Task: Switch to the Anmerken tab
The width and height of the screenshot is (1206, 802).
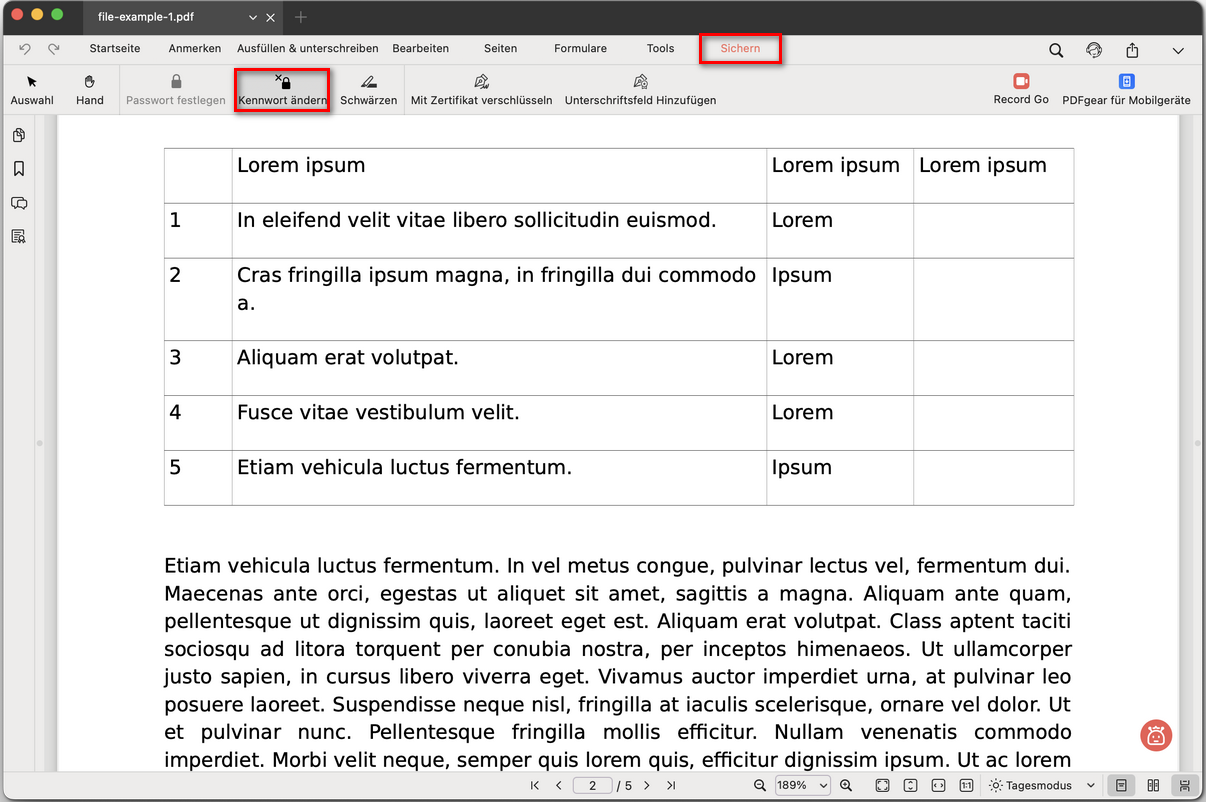Action: coord(194,48)
